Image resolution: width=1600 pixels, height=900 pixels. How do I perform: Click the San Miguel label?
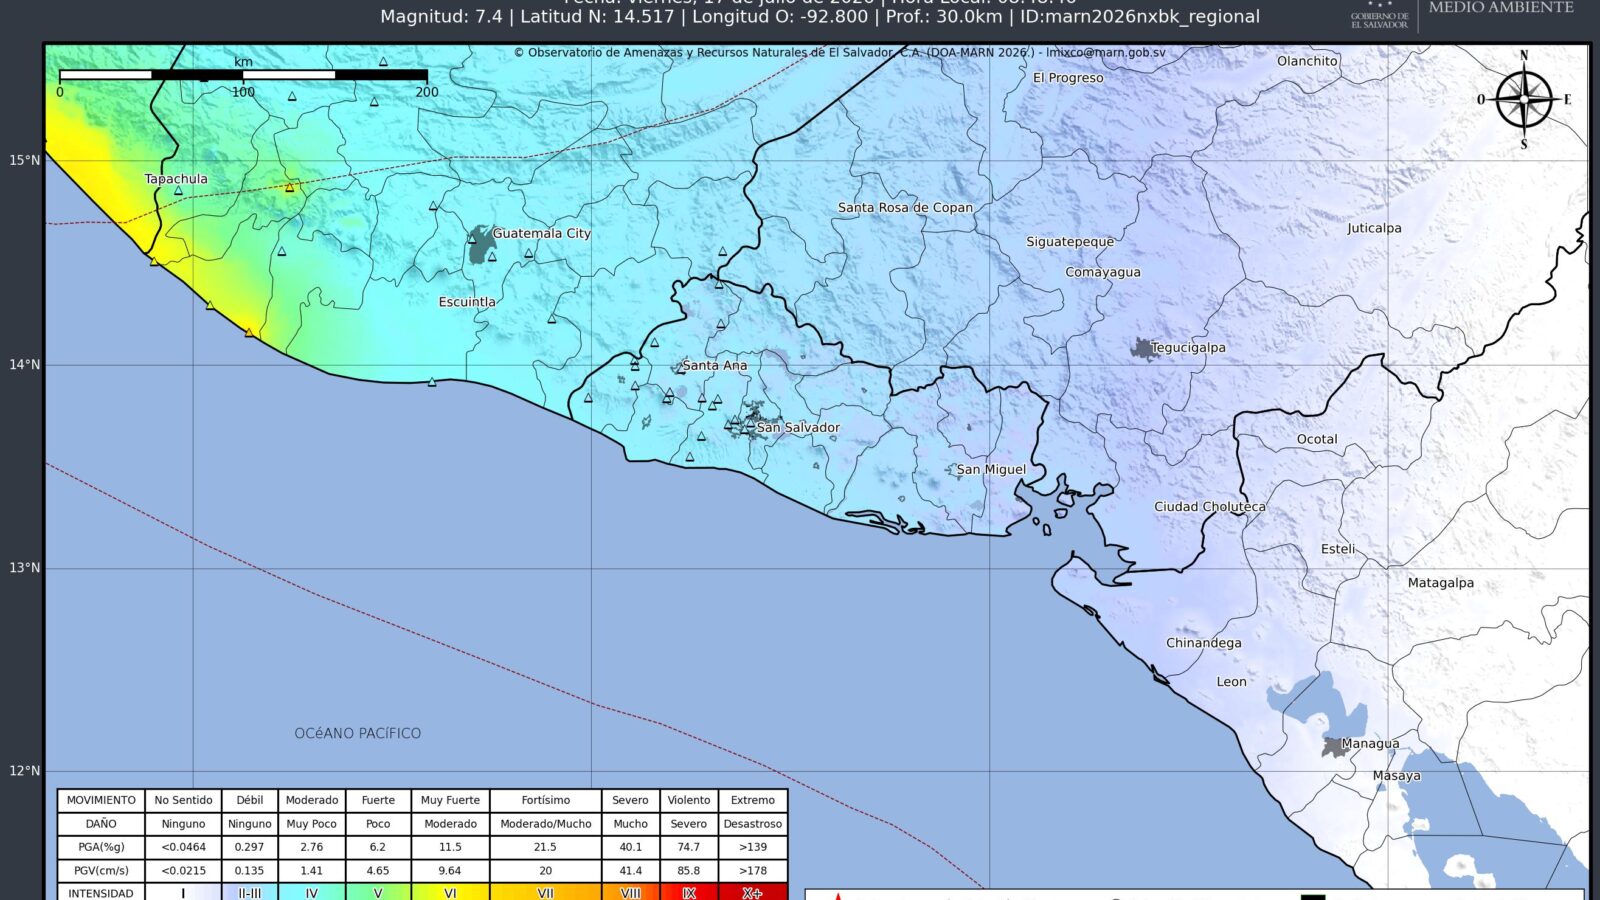991,469
